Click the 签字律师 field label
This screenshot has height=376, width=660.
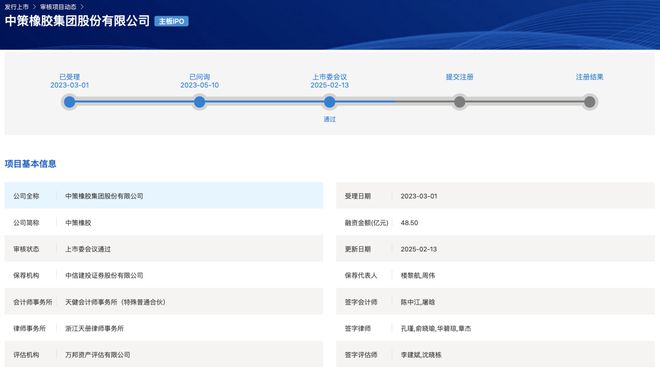[x=358, y=328]
